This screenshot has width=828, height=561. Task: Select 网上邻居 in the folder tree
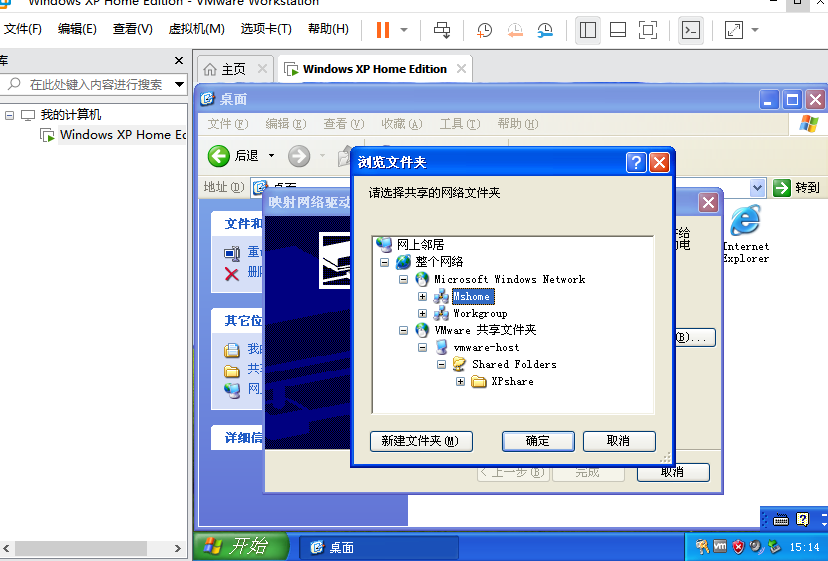[x=420, y=245]
